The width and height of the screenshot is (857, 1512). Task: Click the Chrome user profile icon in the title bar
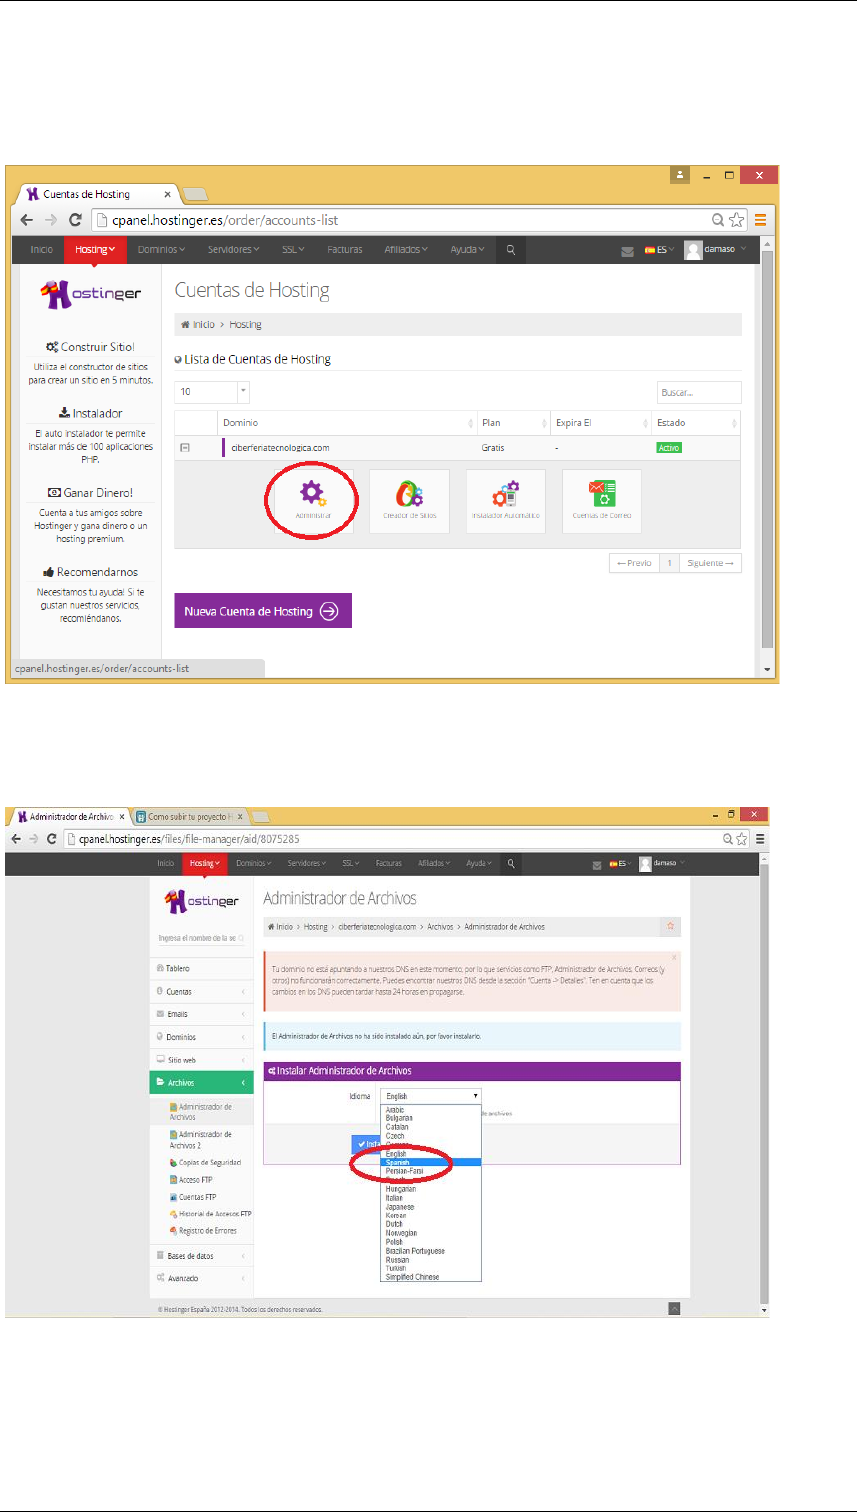pyautogui.click(x=681, y=175)
